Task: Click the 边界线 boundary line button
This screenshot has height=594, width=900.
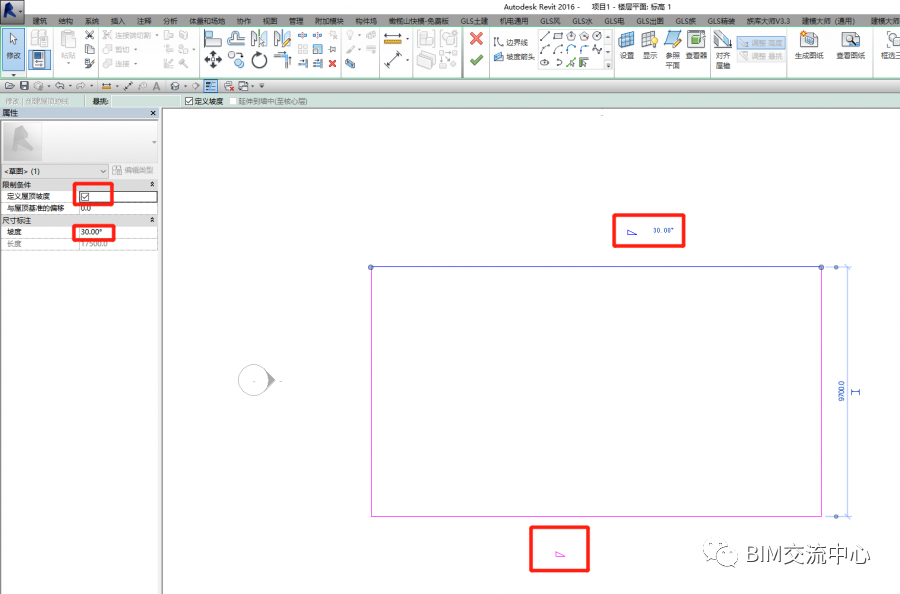Action: tap(510, 42)
